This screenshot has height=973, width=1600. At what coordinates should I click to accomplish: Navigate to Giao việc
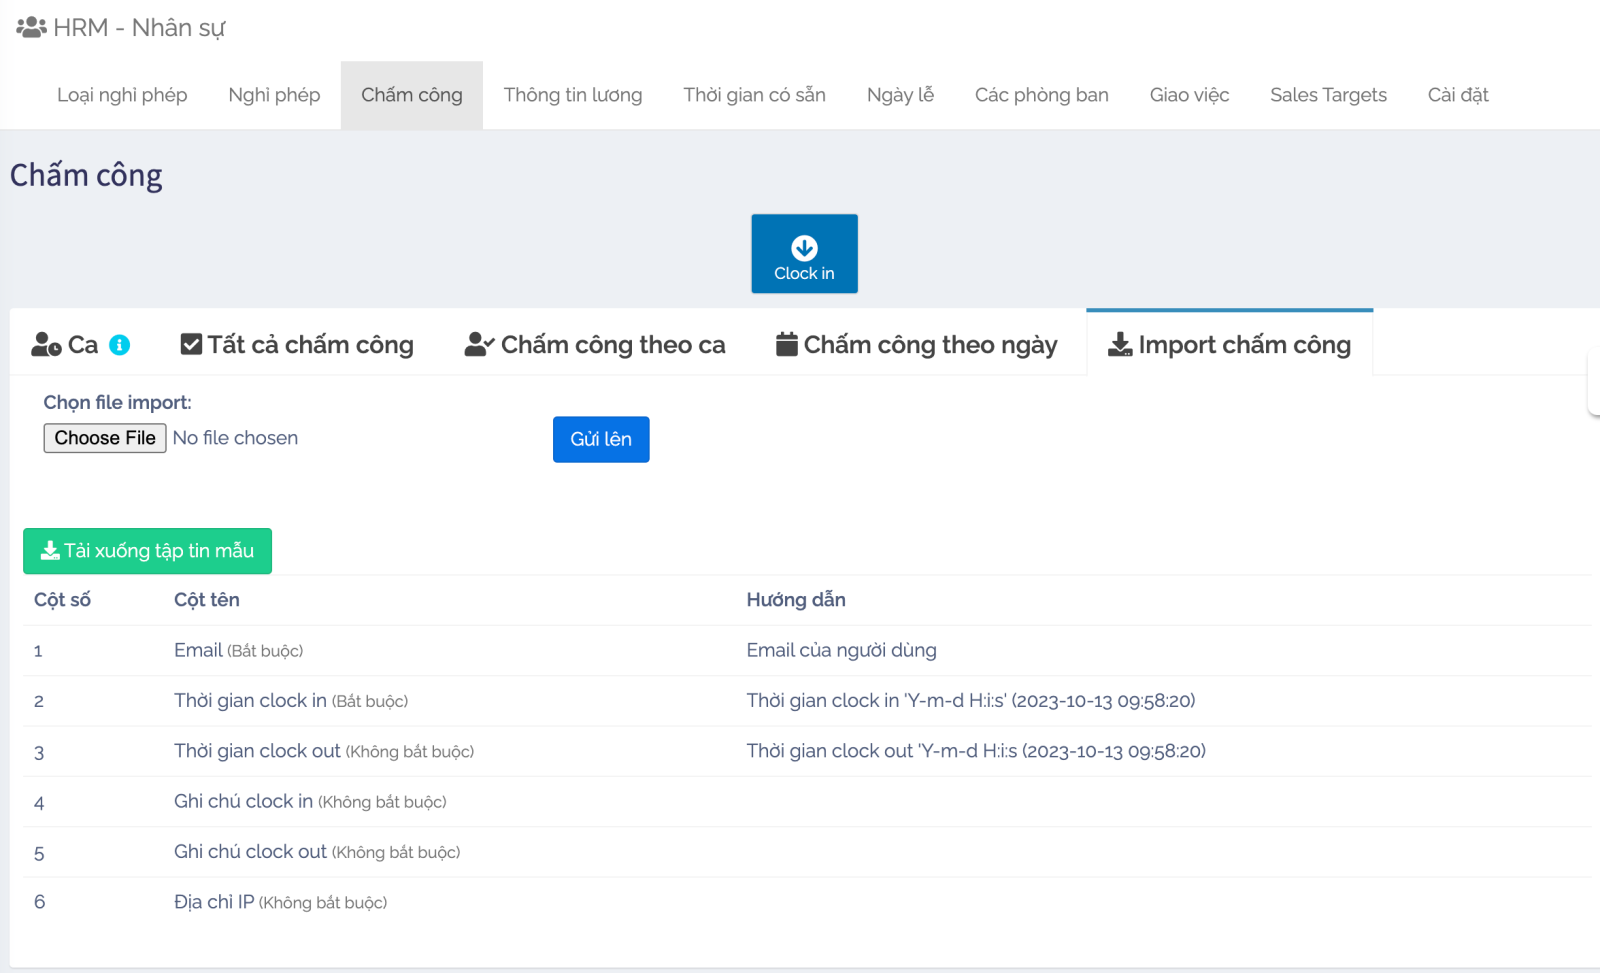coord(1189,95)
